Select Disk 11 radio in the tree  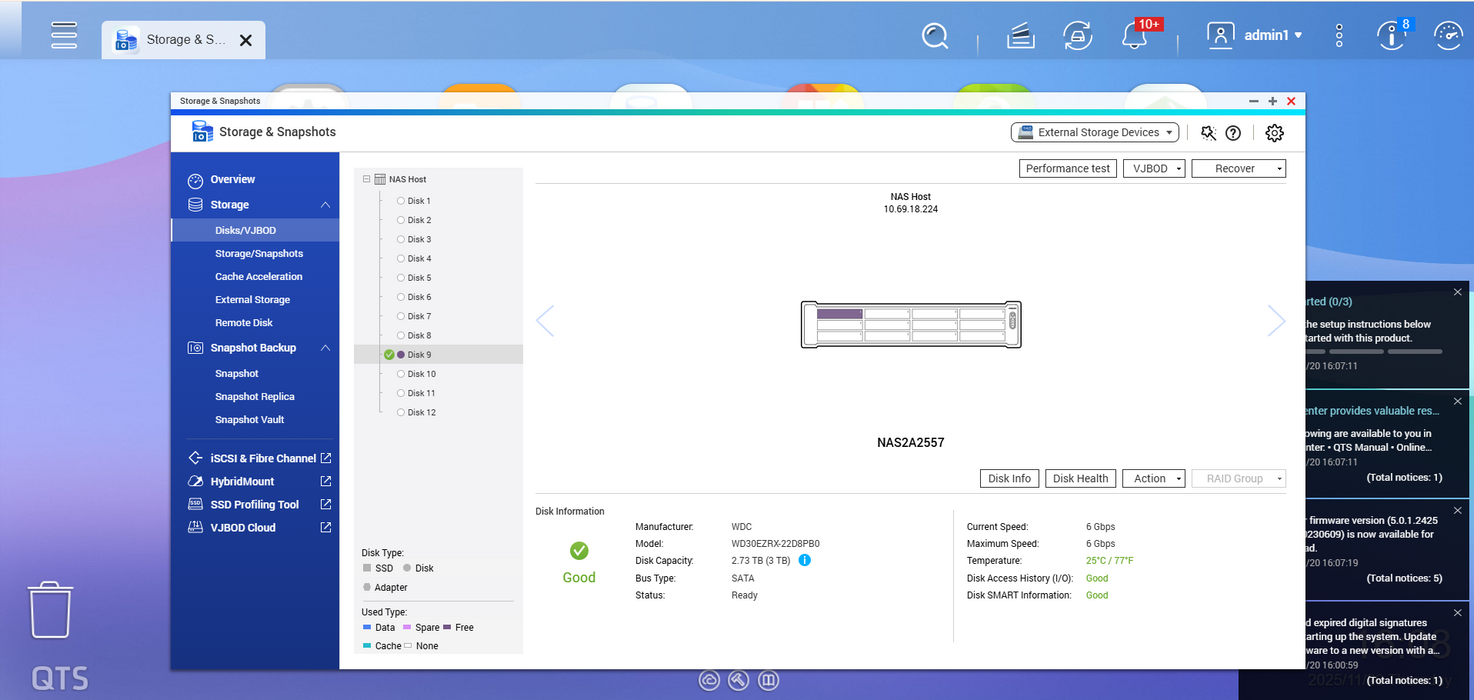[398, 393]
